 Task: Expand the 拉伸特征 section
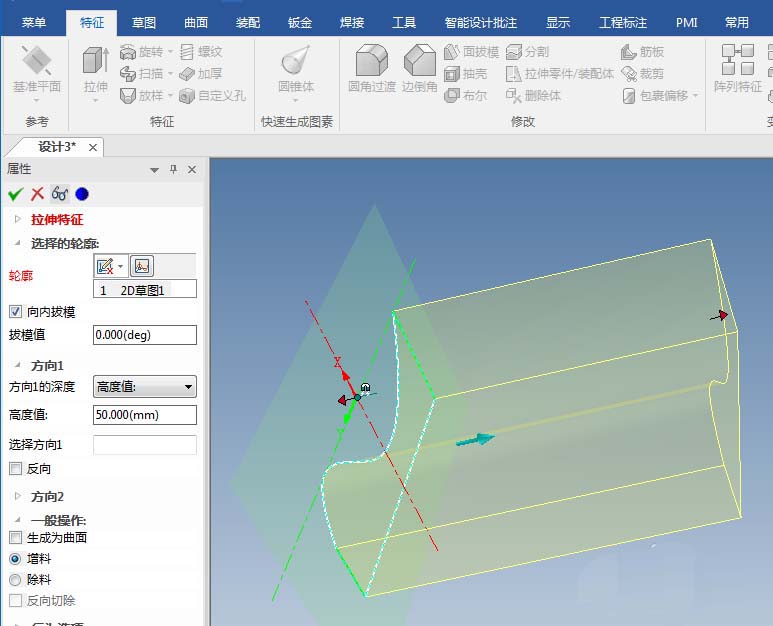[18, 219]
